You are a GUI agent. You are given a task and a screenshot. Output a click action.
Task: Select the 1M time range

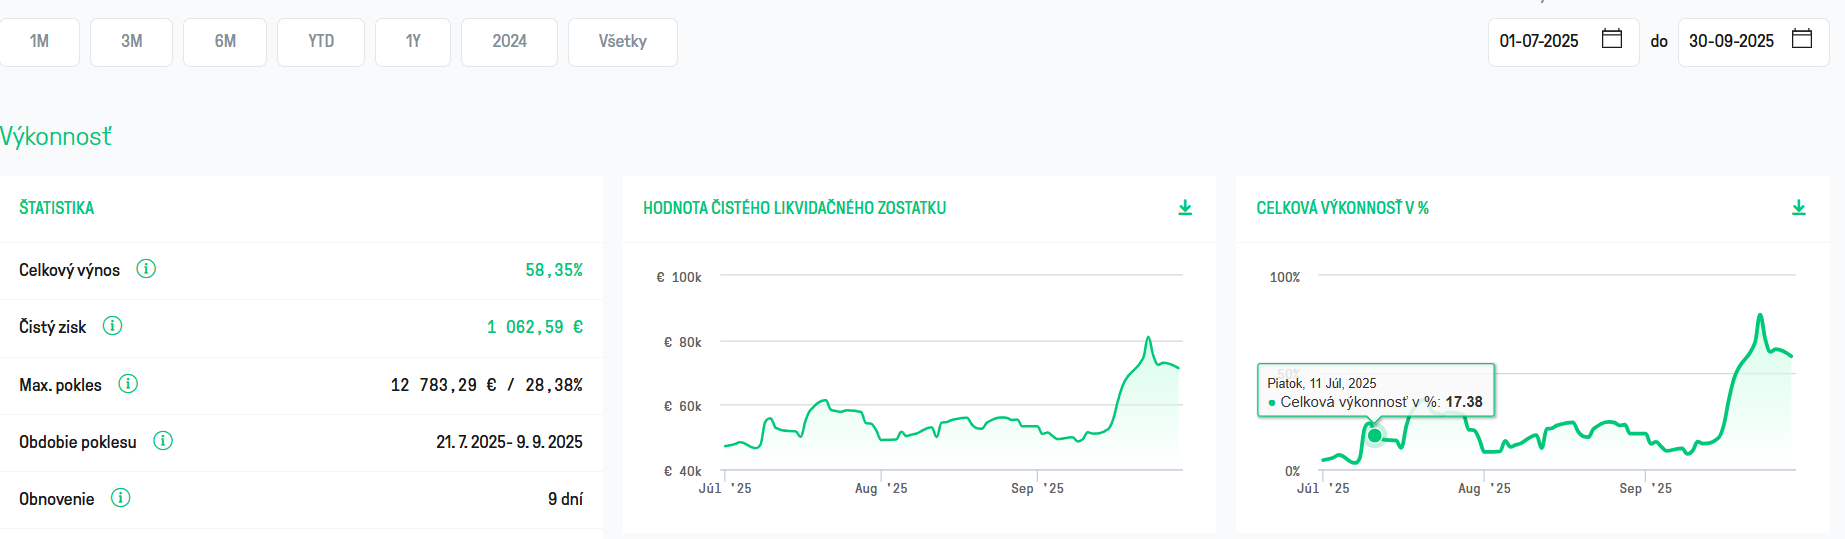pos(39,42)
